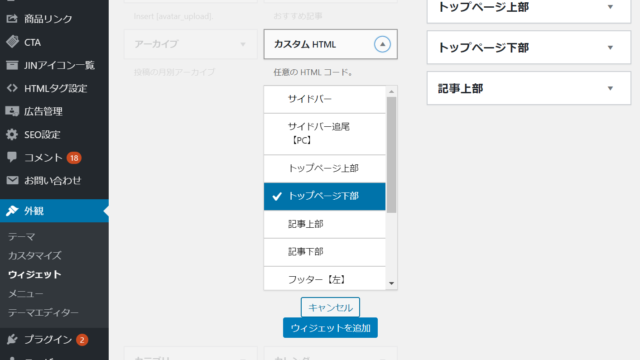Viewport: 640px width, 360px height.
Task: Click the キャンセル button
Action: click(x=330, y=307)
